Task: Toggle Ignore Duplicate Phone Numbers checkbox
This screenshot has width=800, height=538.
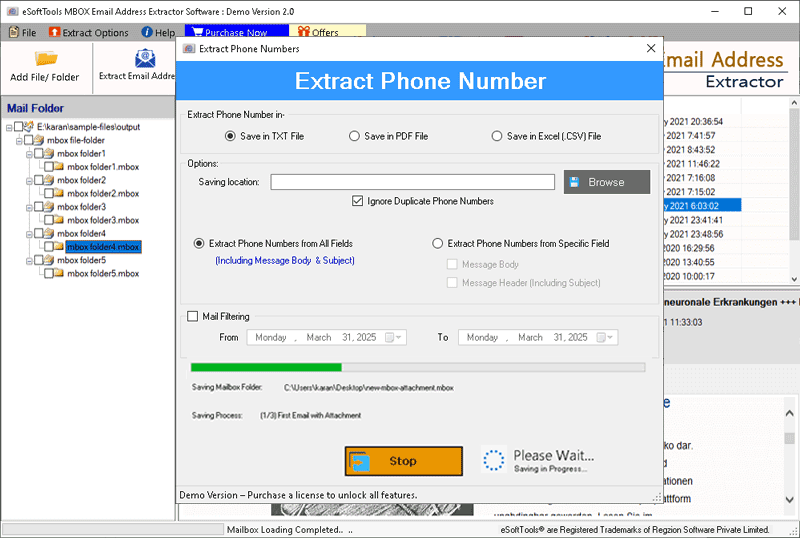Action: (x=358, y=201)
